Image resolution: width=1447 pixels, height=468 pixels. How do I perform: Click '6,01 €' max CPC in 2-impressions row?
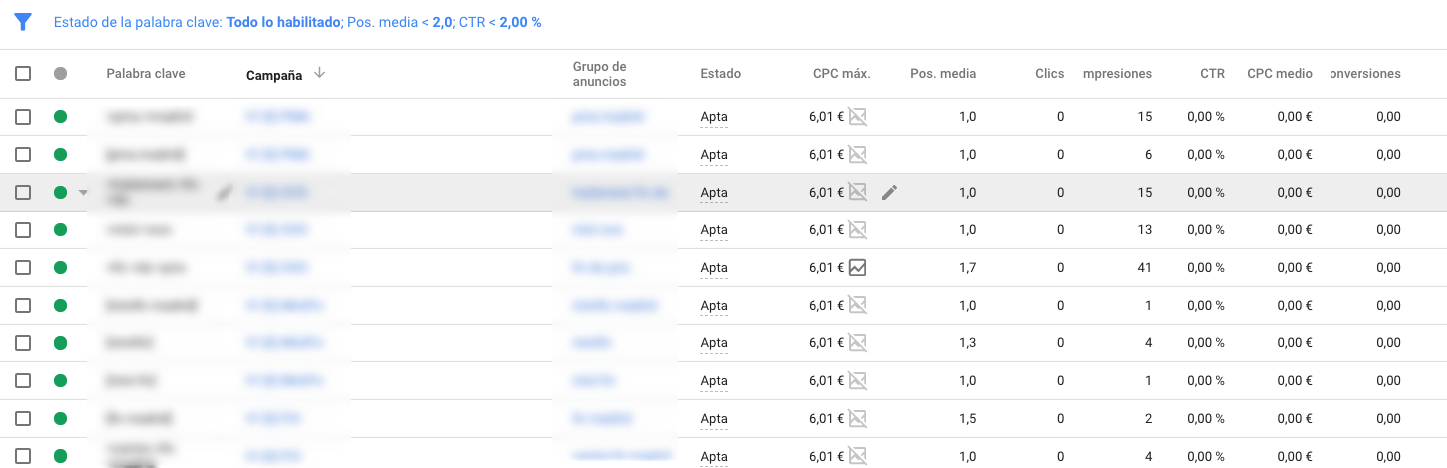pyautogui.click(x=826, y=418)
